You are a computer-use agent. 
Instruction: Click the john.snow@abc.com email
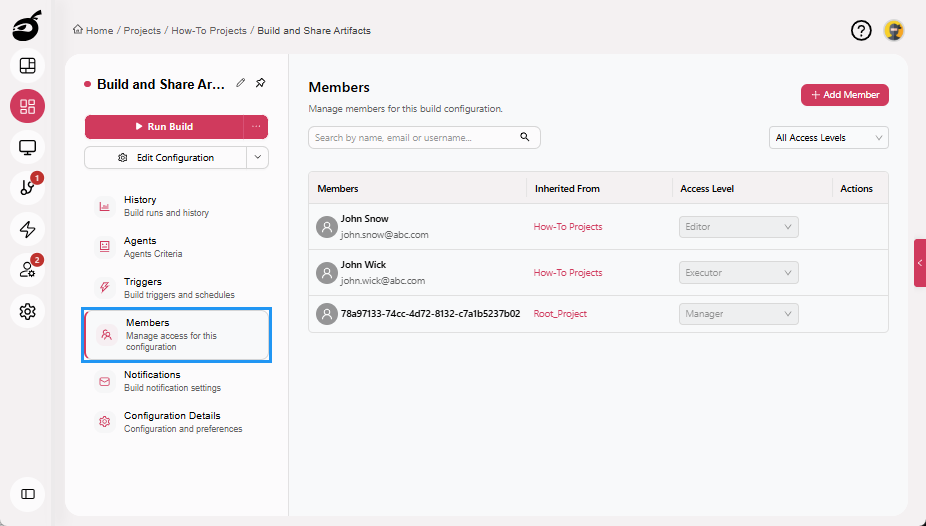[384, 235]
